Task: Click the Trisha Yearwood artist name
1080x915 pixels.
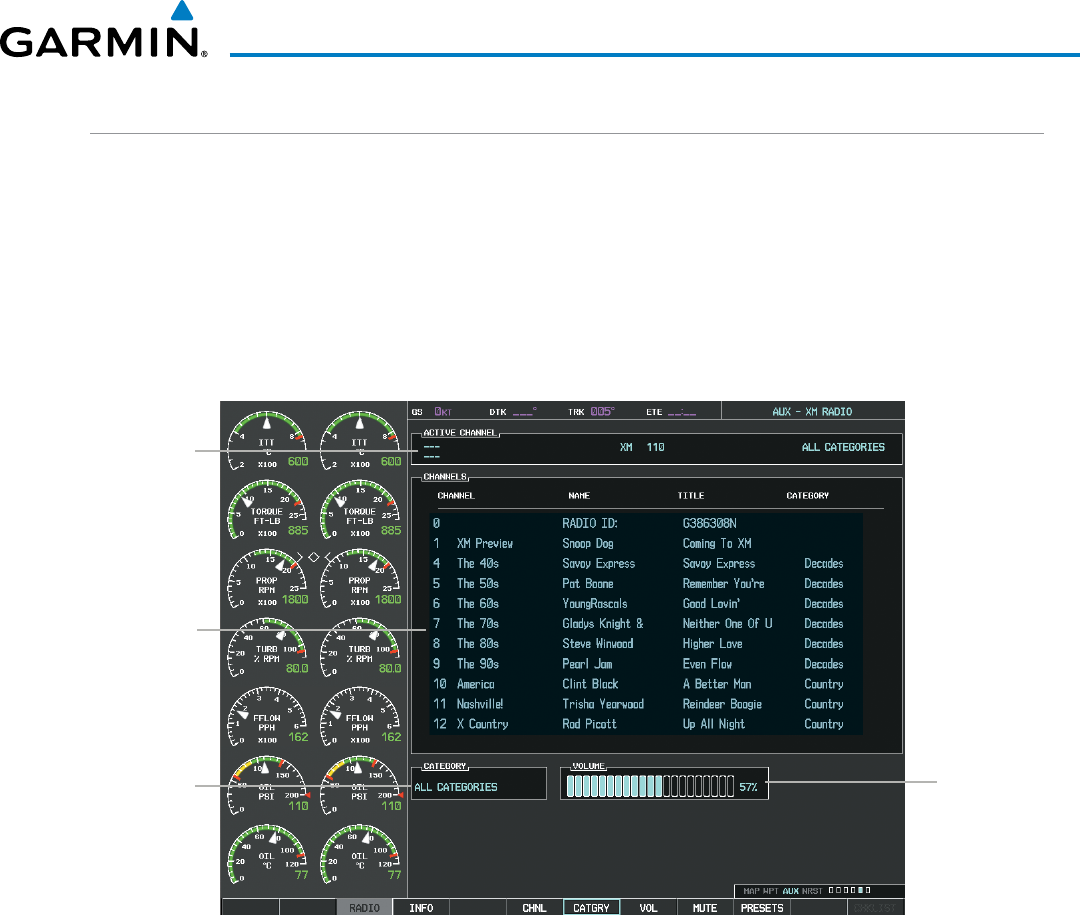Action: (603, 703)
